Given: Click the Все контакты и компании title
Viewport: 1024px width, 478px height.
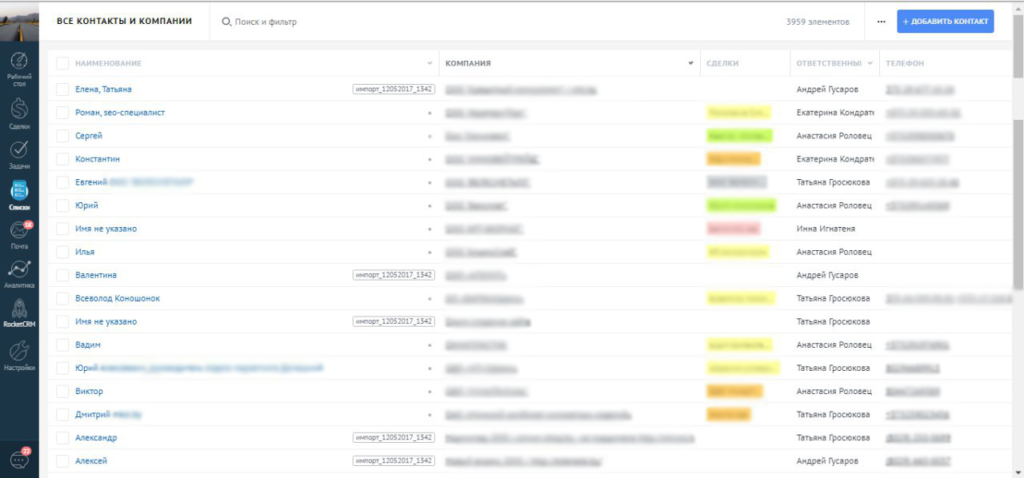Looking at the screenshot, I should [124, 21].
